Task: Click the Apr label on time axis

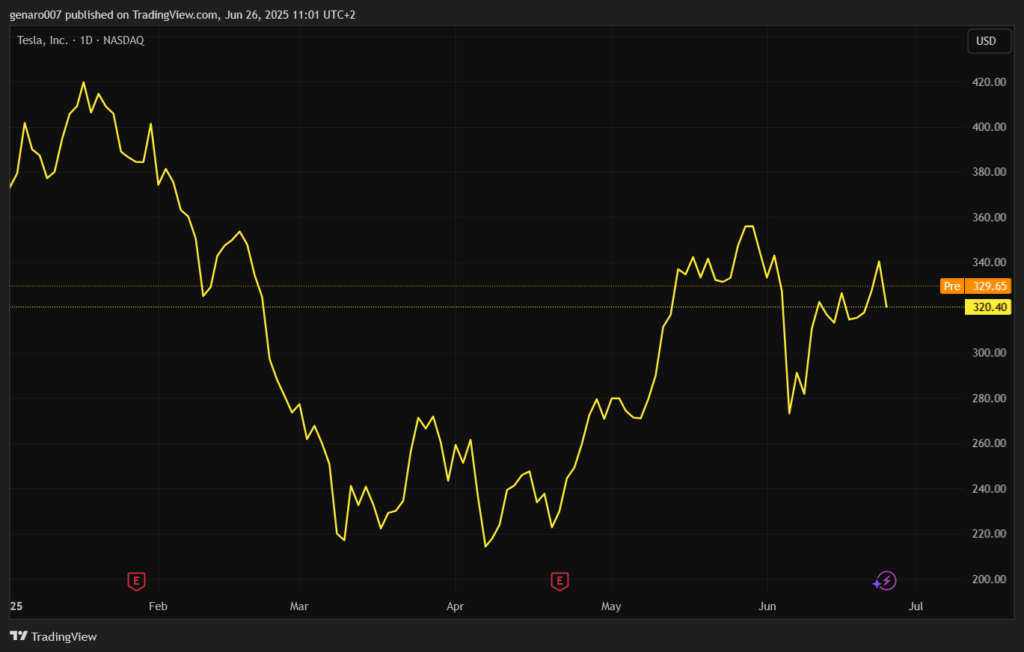Action: [456, 606]
